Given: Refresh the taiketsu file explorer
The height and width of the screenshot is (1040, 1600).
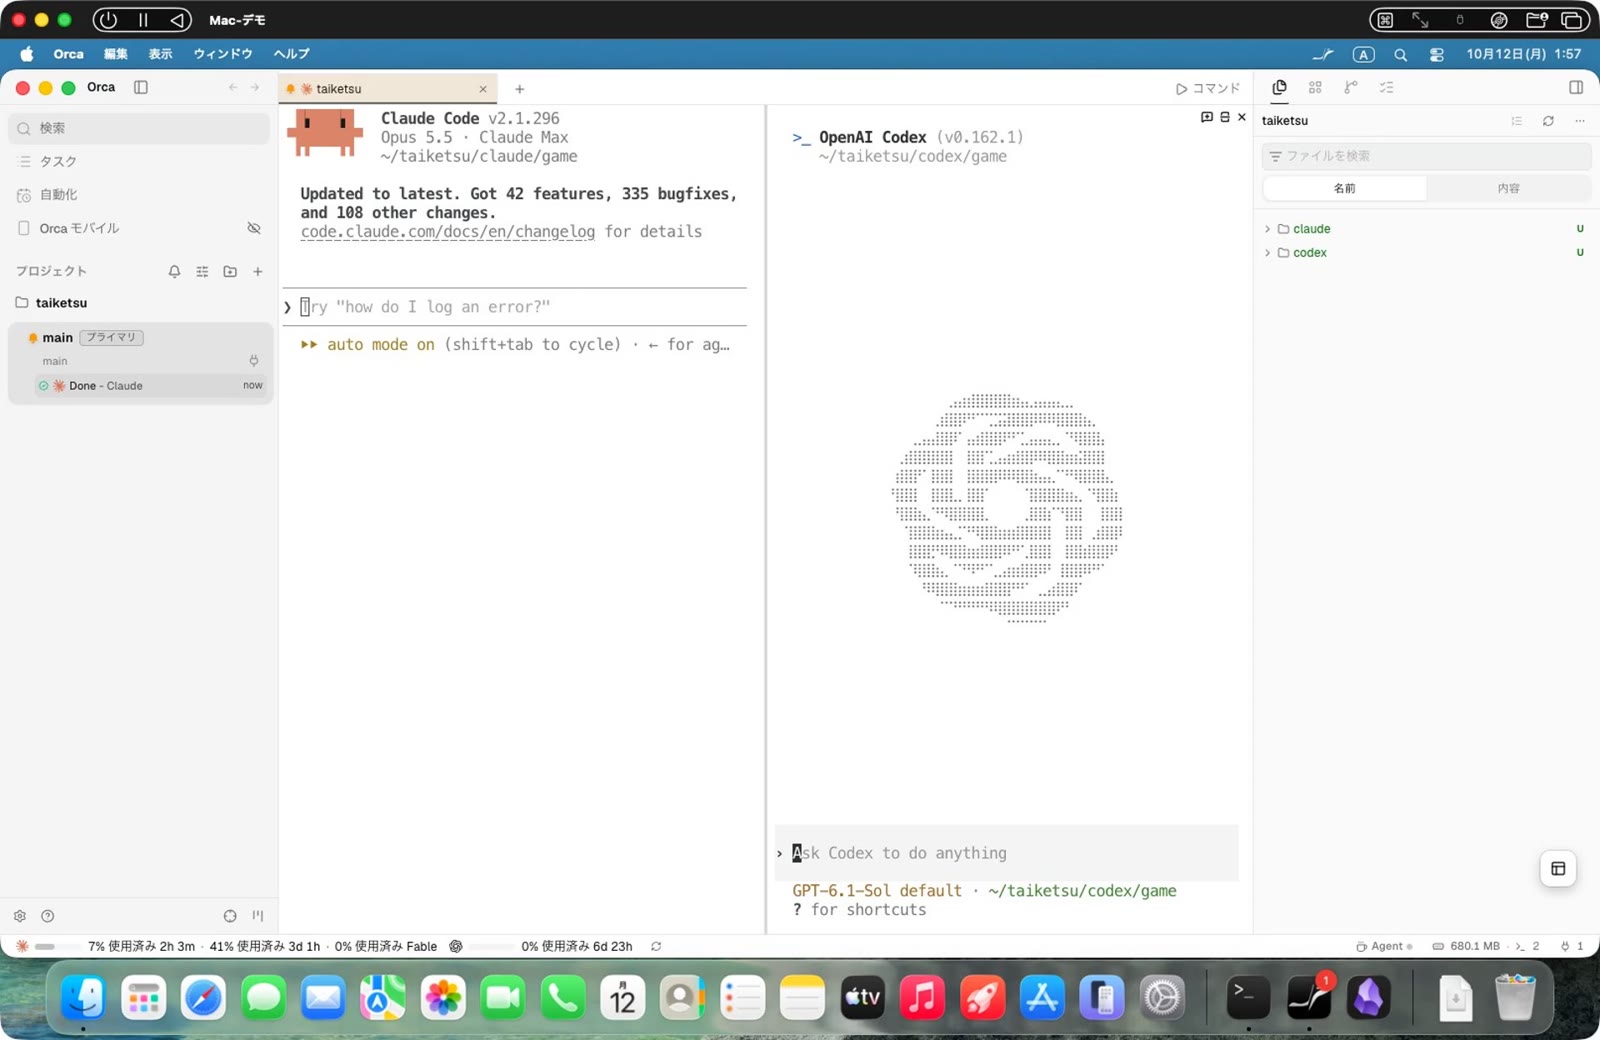Looking at the screenshot, I should point(1548,121).
